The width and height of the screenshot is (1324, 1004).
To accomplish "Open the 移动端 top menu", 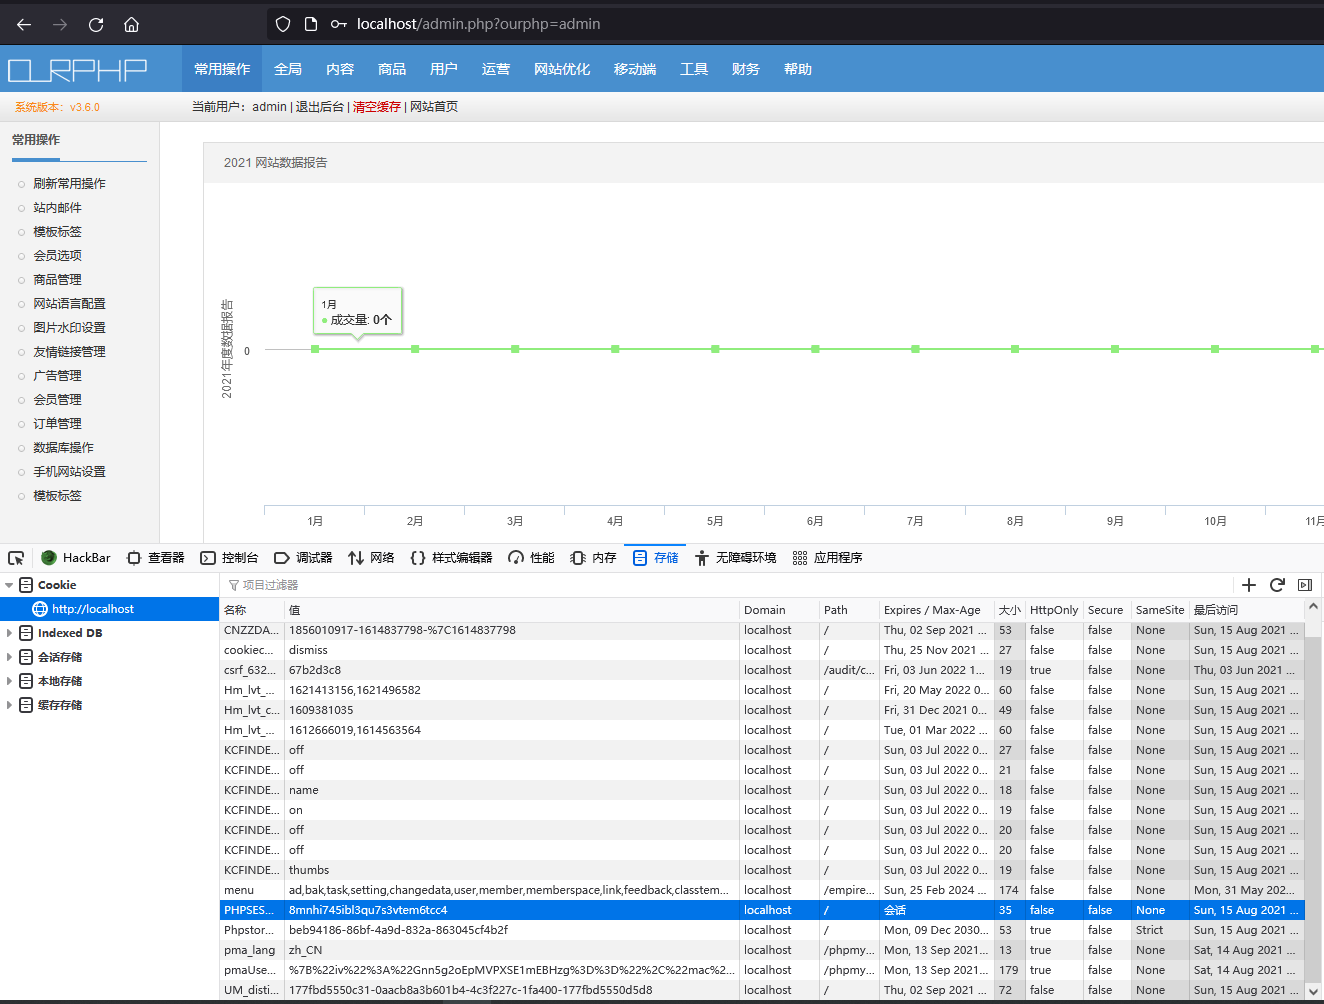I will click(635, 69).
